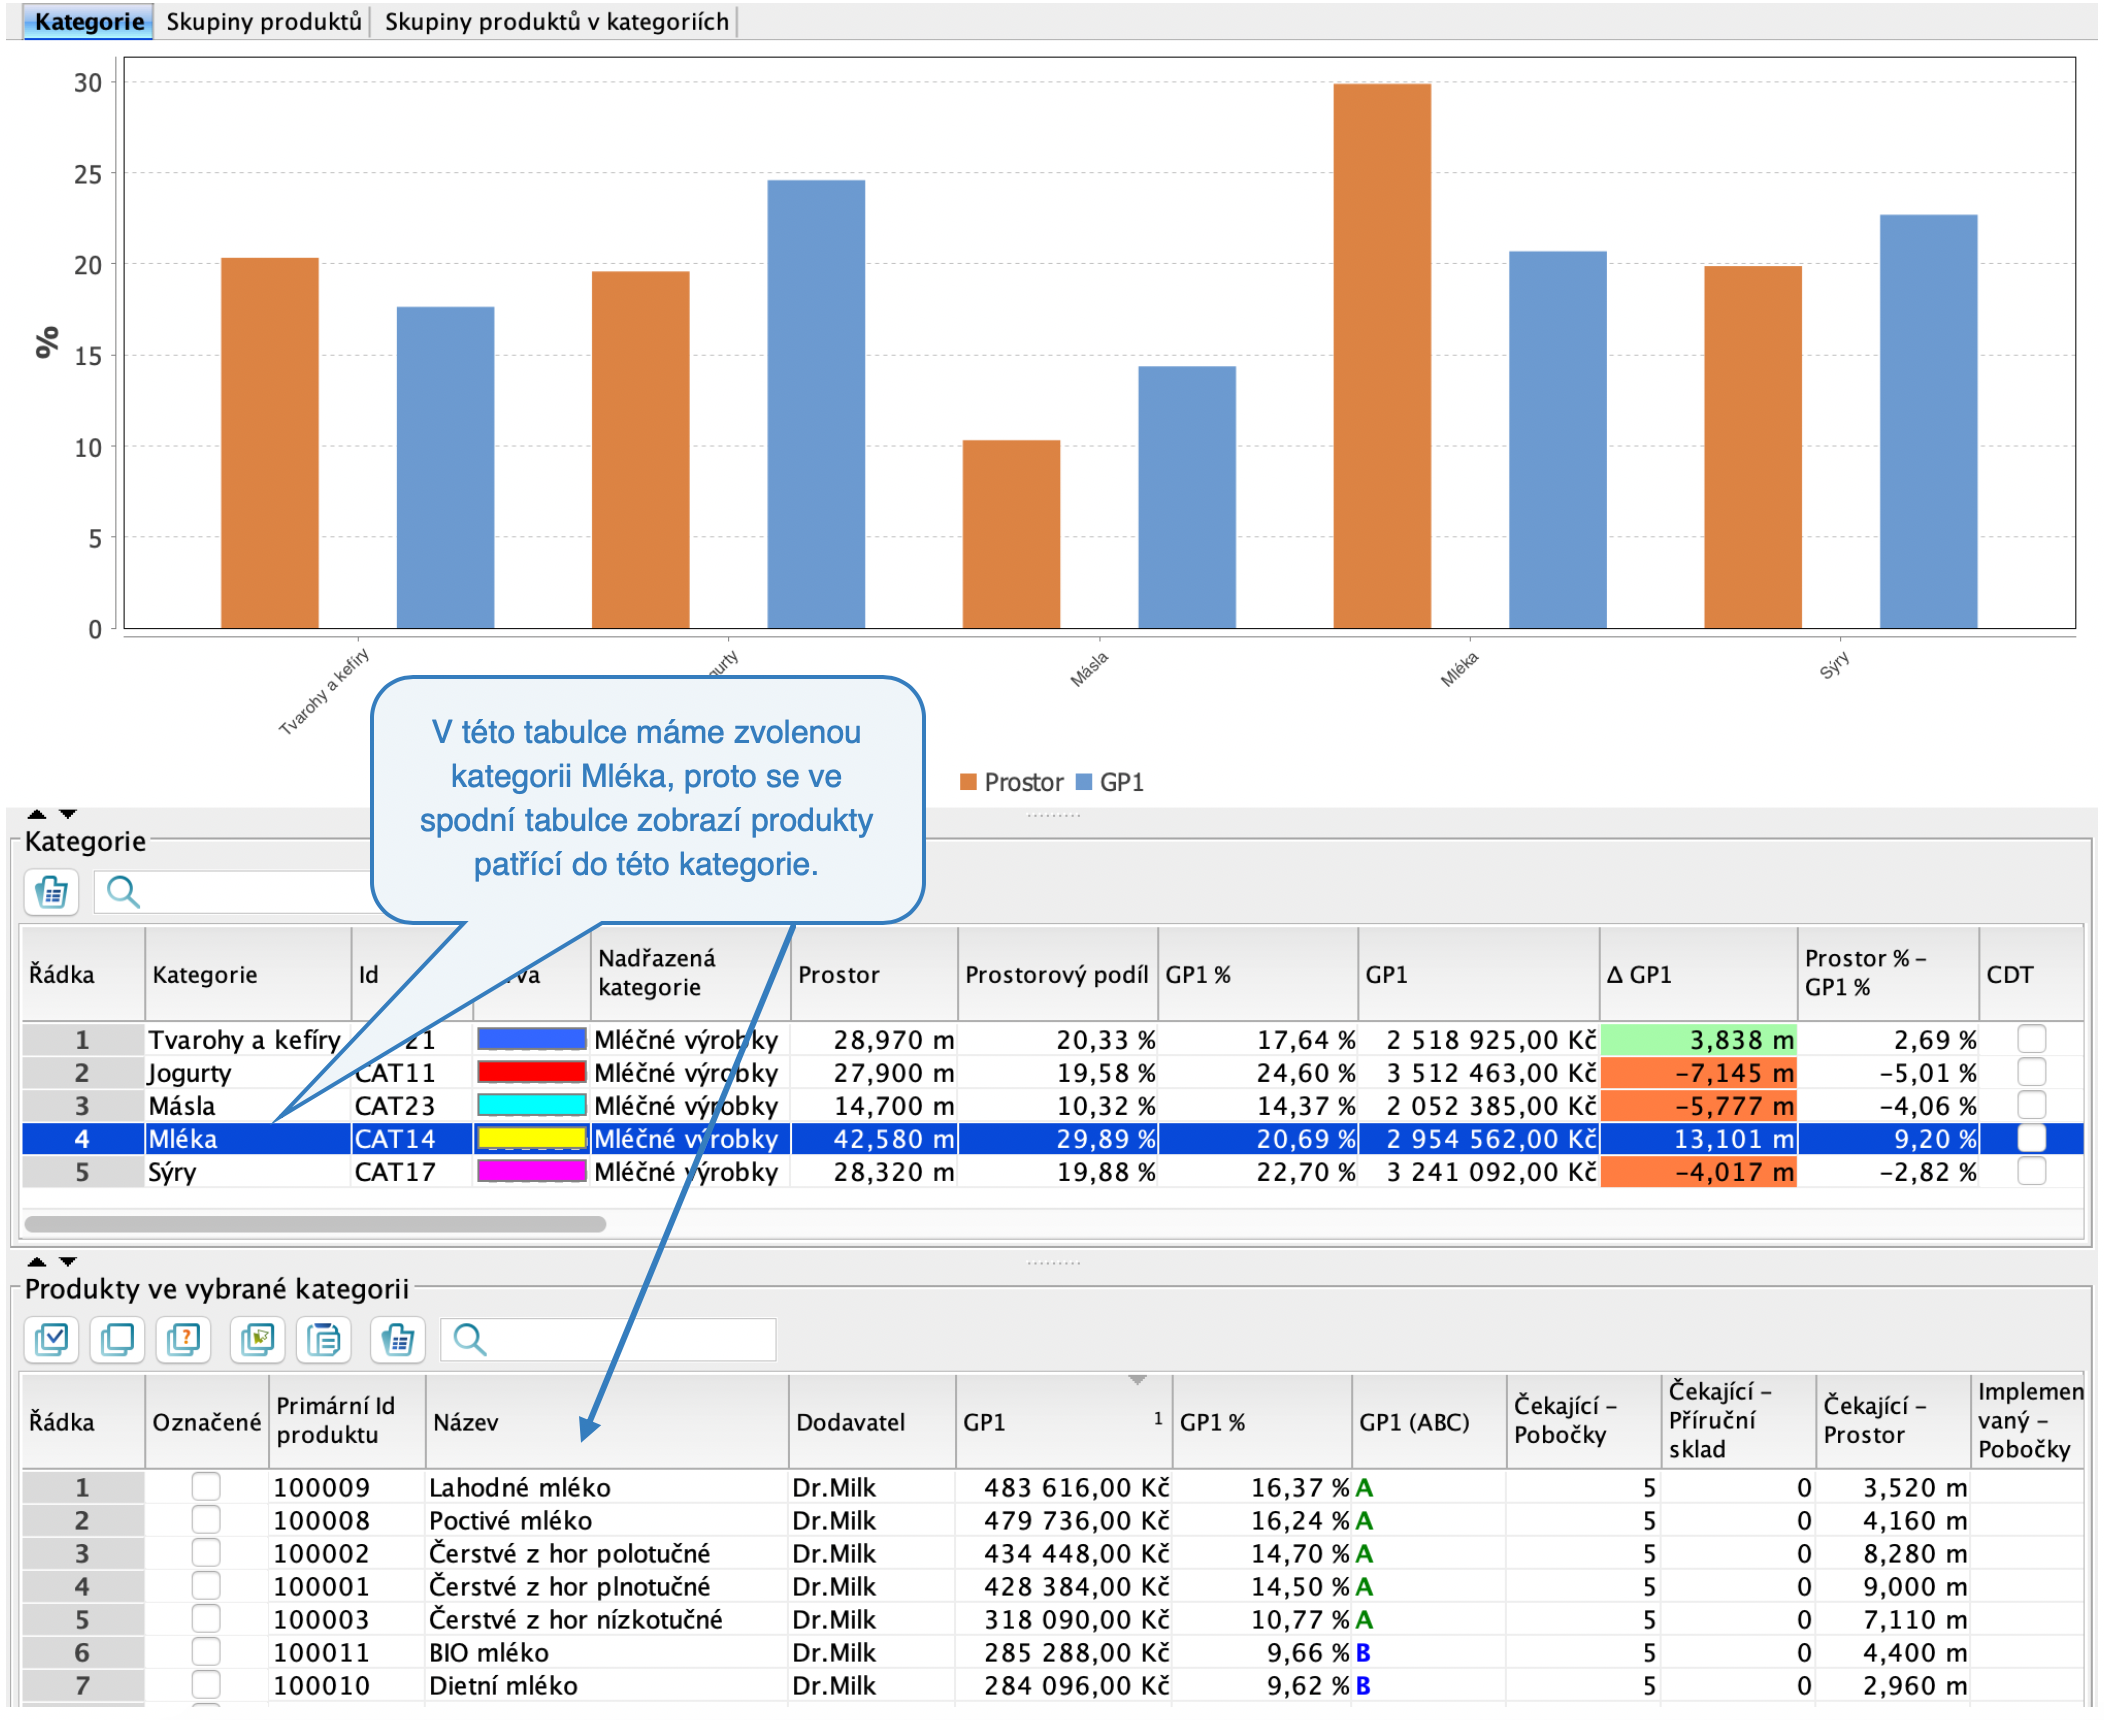Click the 483 616,00 Kč GP1 cell

coord(1063,1487)
